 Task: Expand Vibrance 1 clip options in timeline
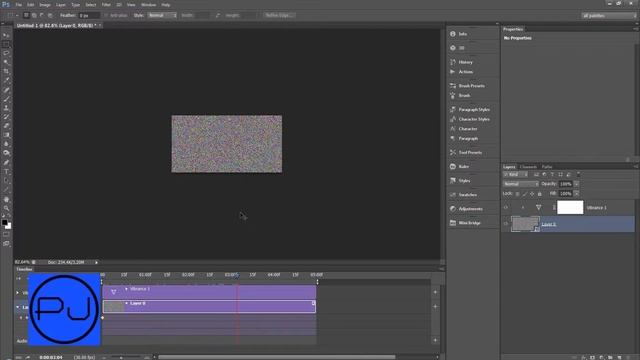126,289
